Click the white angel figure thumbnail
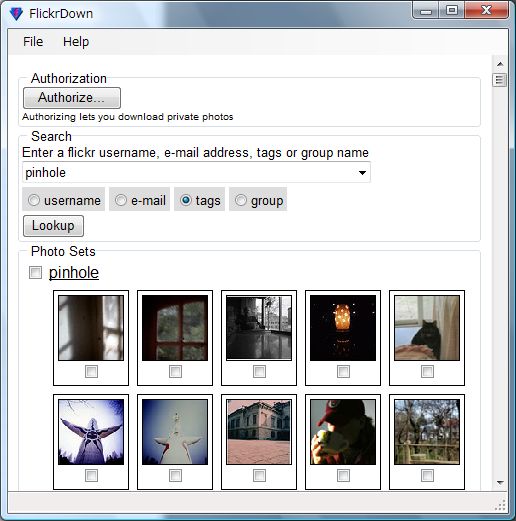The height and width of the screenshot is (521, 516). [175, 432]
